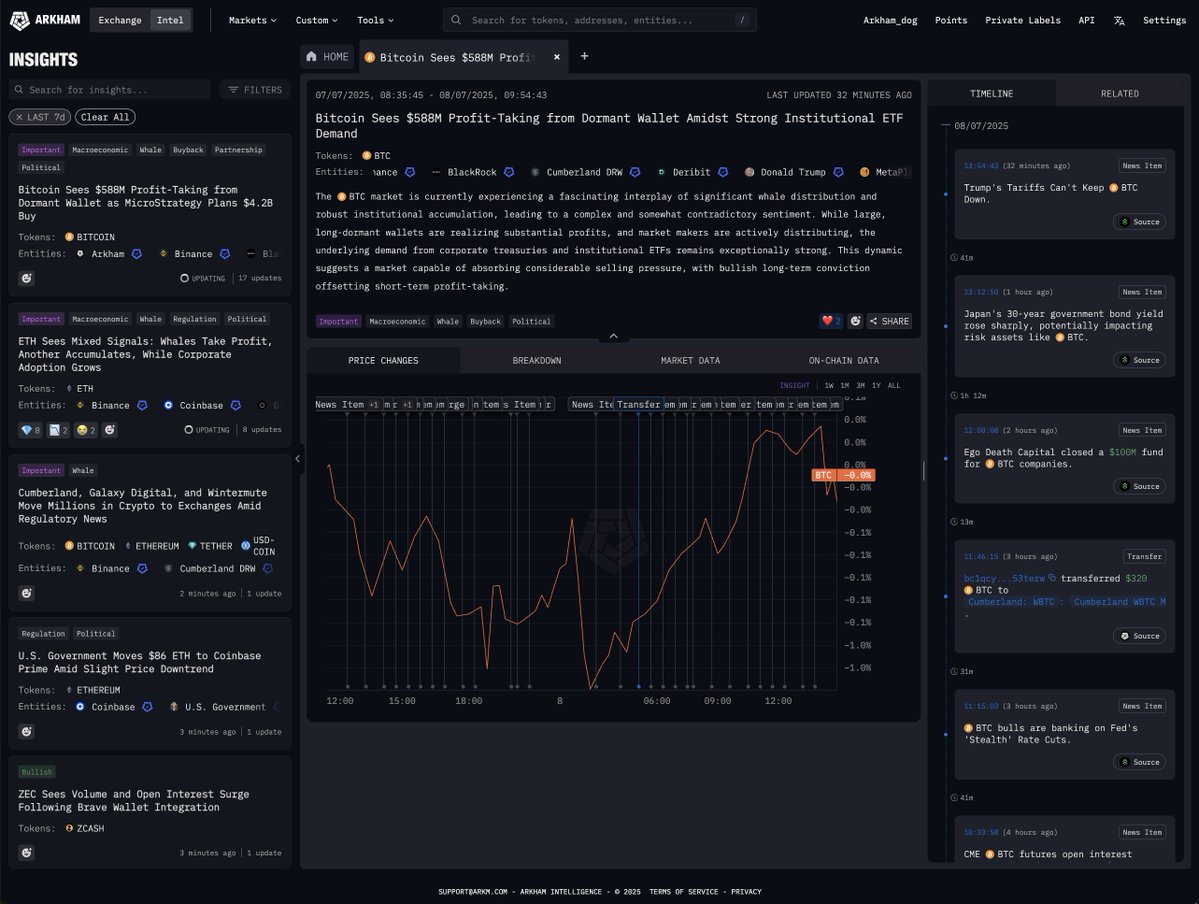The width and height of the screenshot is (1199, 904).
Task: Click the BTC token icon under Tokens
Action: pyautogui.click(x=366, y=156)
